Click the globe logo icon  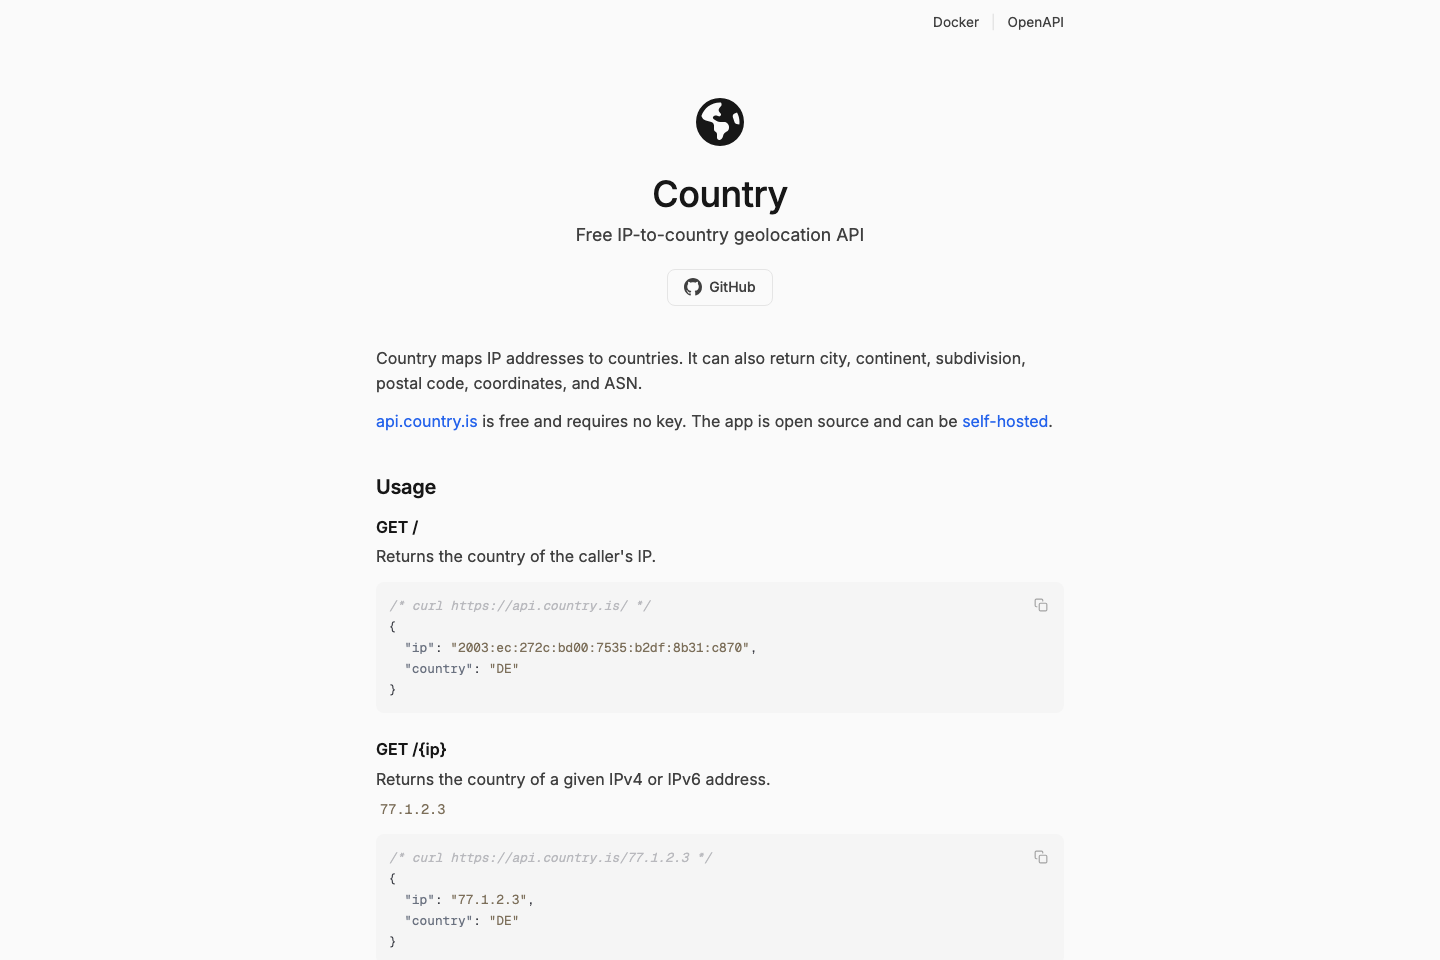[x=720, y=121]
